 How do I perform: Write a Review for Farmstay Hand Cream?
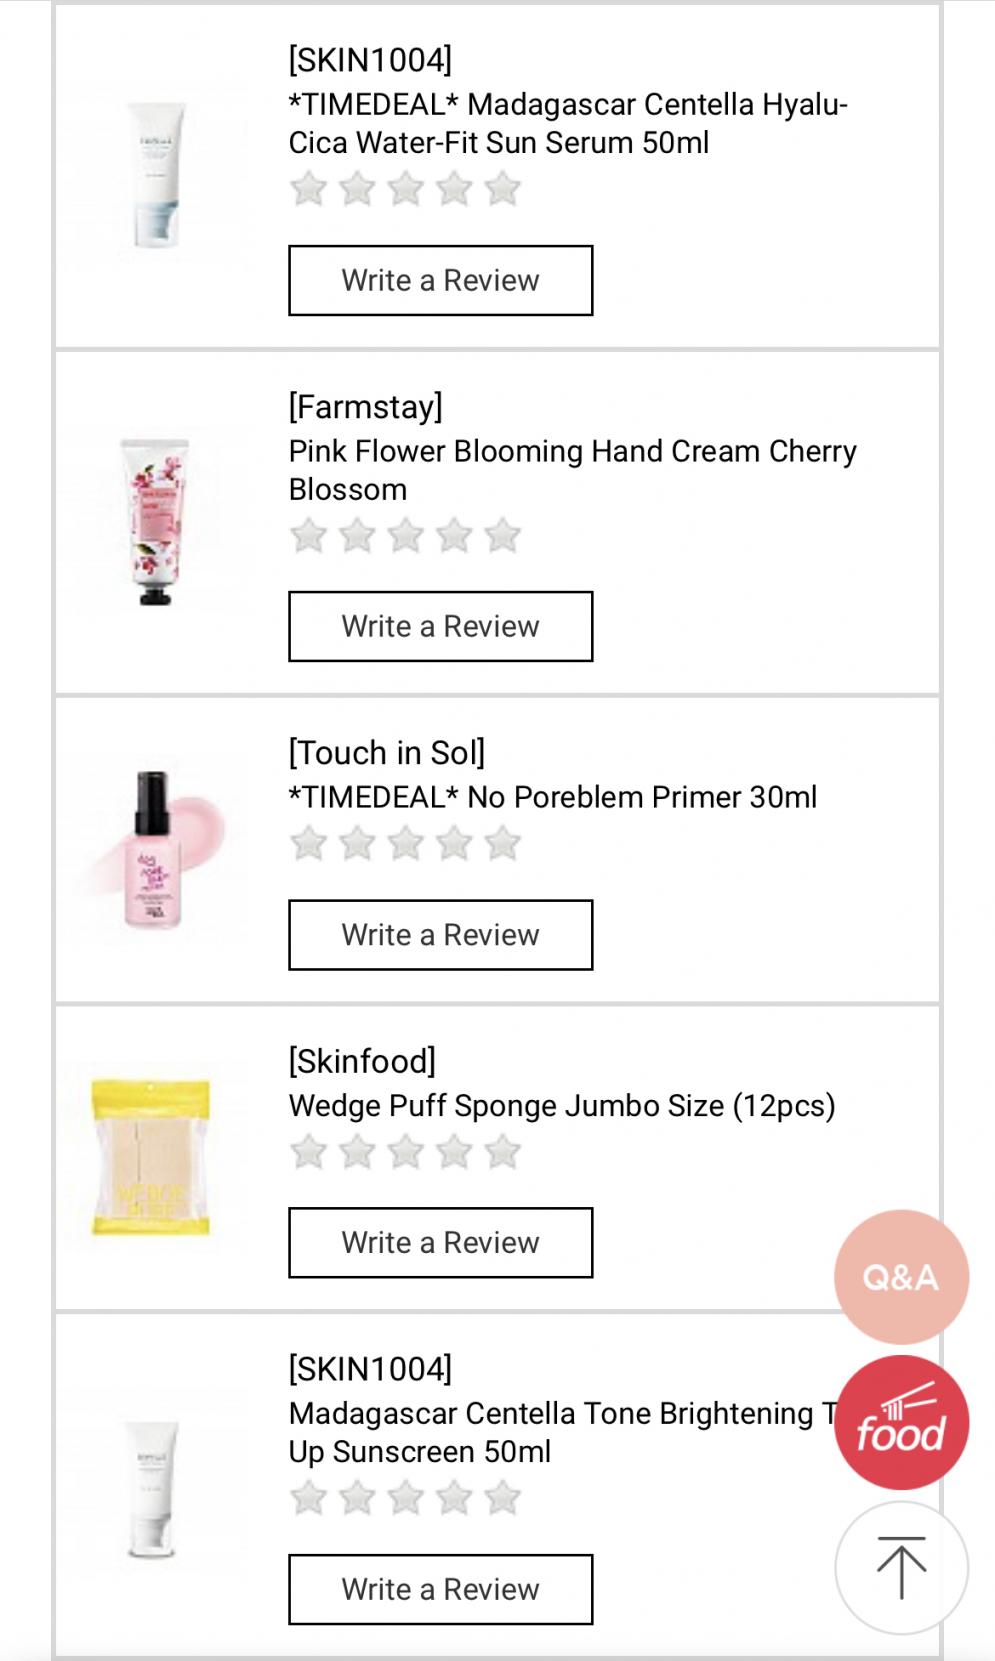[440, 626]
